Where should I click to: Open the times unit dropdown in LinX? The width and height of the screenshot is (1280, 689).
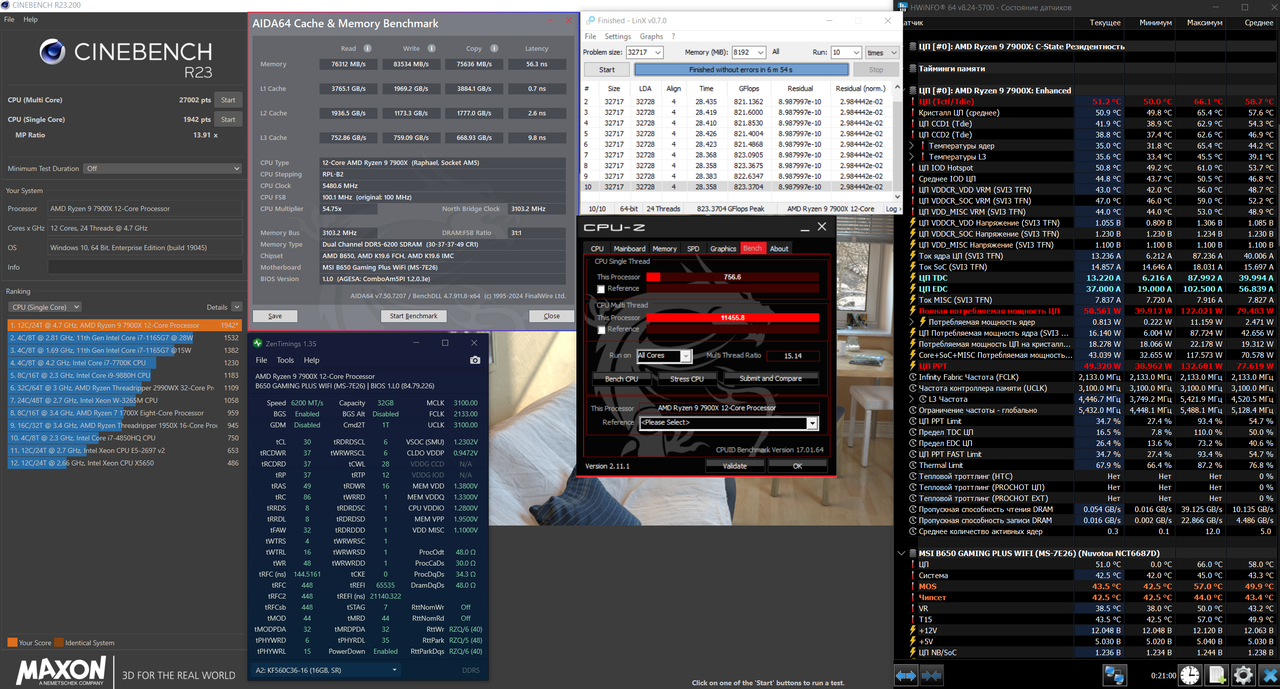click(x=881, y=52)
